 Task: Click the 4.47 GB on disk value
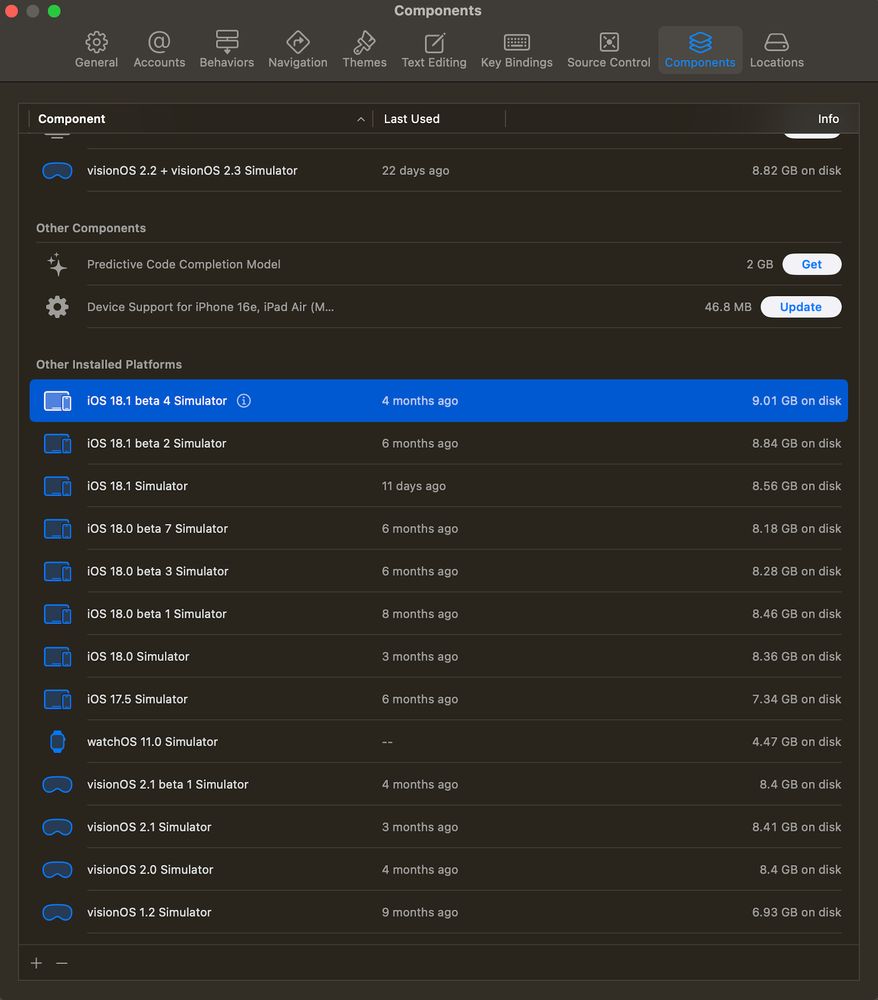pos(796,742)
